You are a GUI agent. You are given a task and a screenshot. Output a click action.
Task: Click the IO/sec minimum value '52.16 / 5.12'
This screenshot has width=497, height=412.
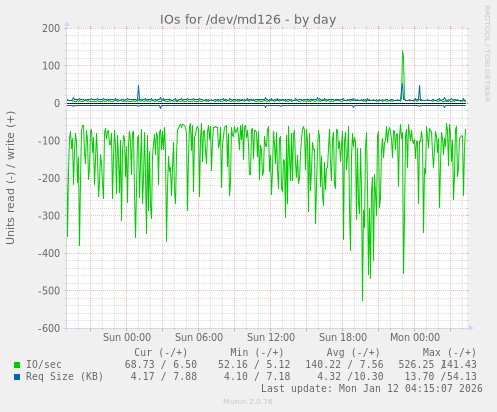point(254,365)
